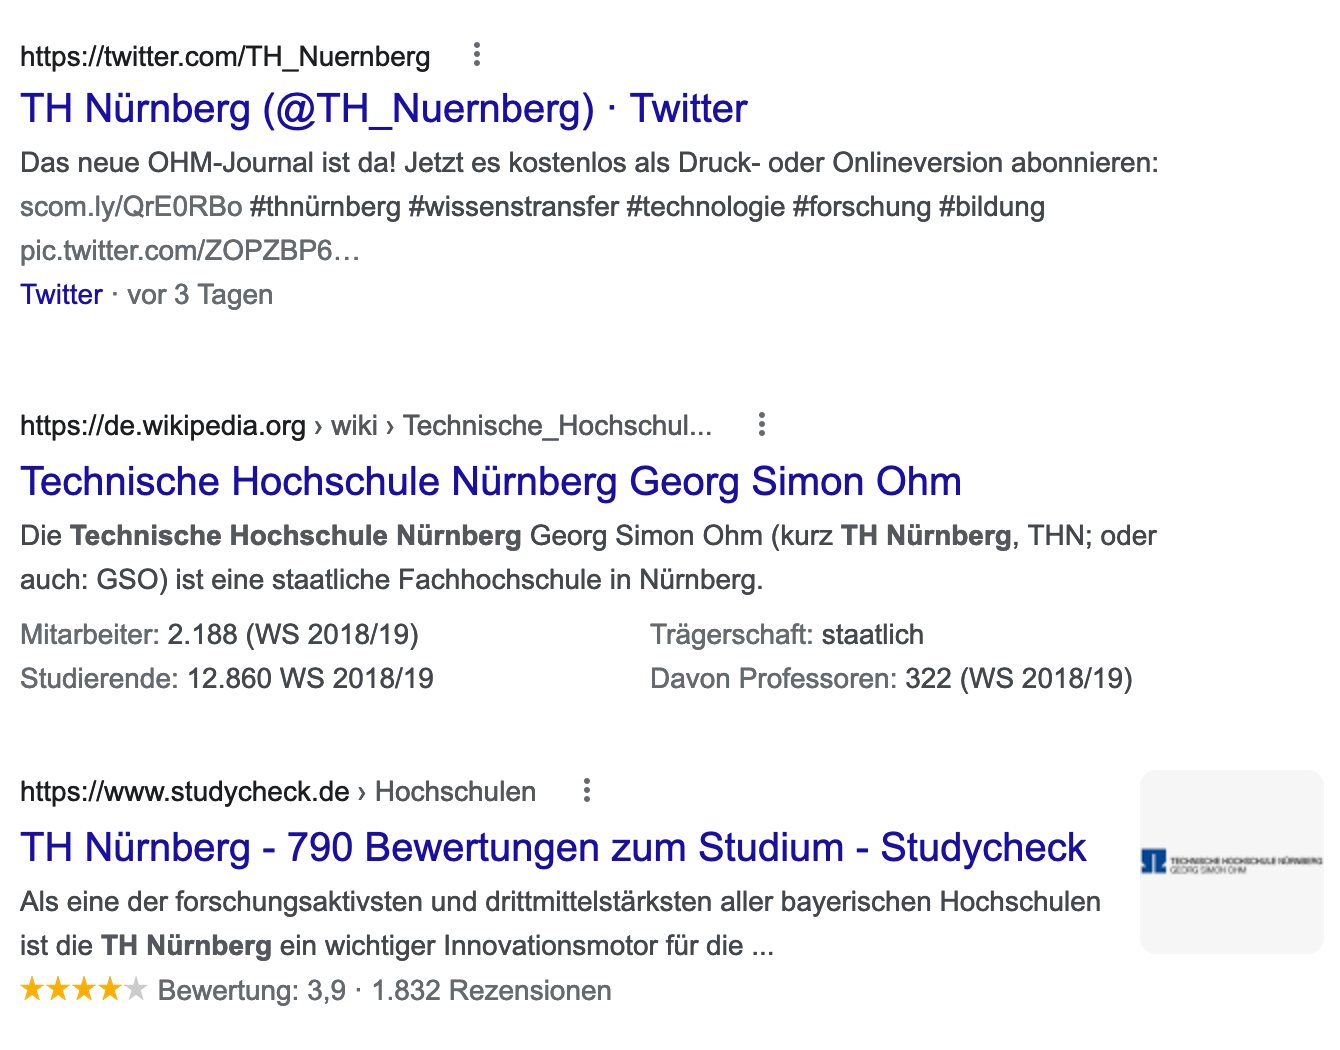1340x1050 pixels.
Task: Click the scom.ly/QrE0RBo short link
Action: pos(131,207)
